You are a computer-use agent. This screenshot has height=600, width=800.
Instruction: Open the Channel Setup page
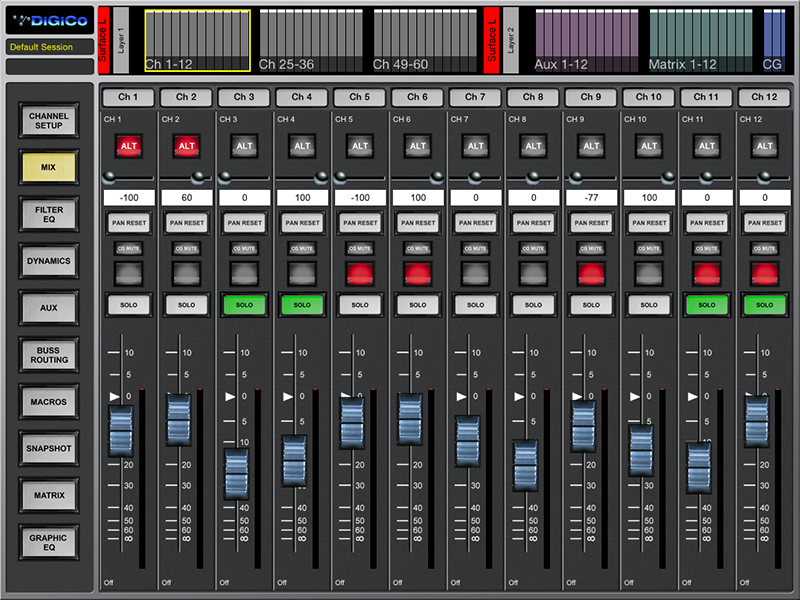point(49,120)
